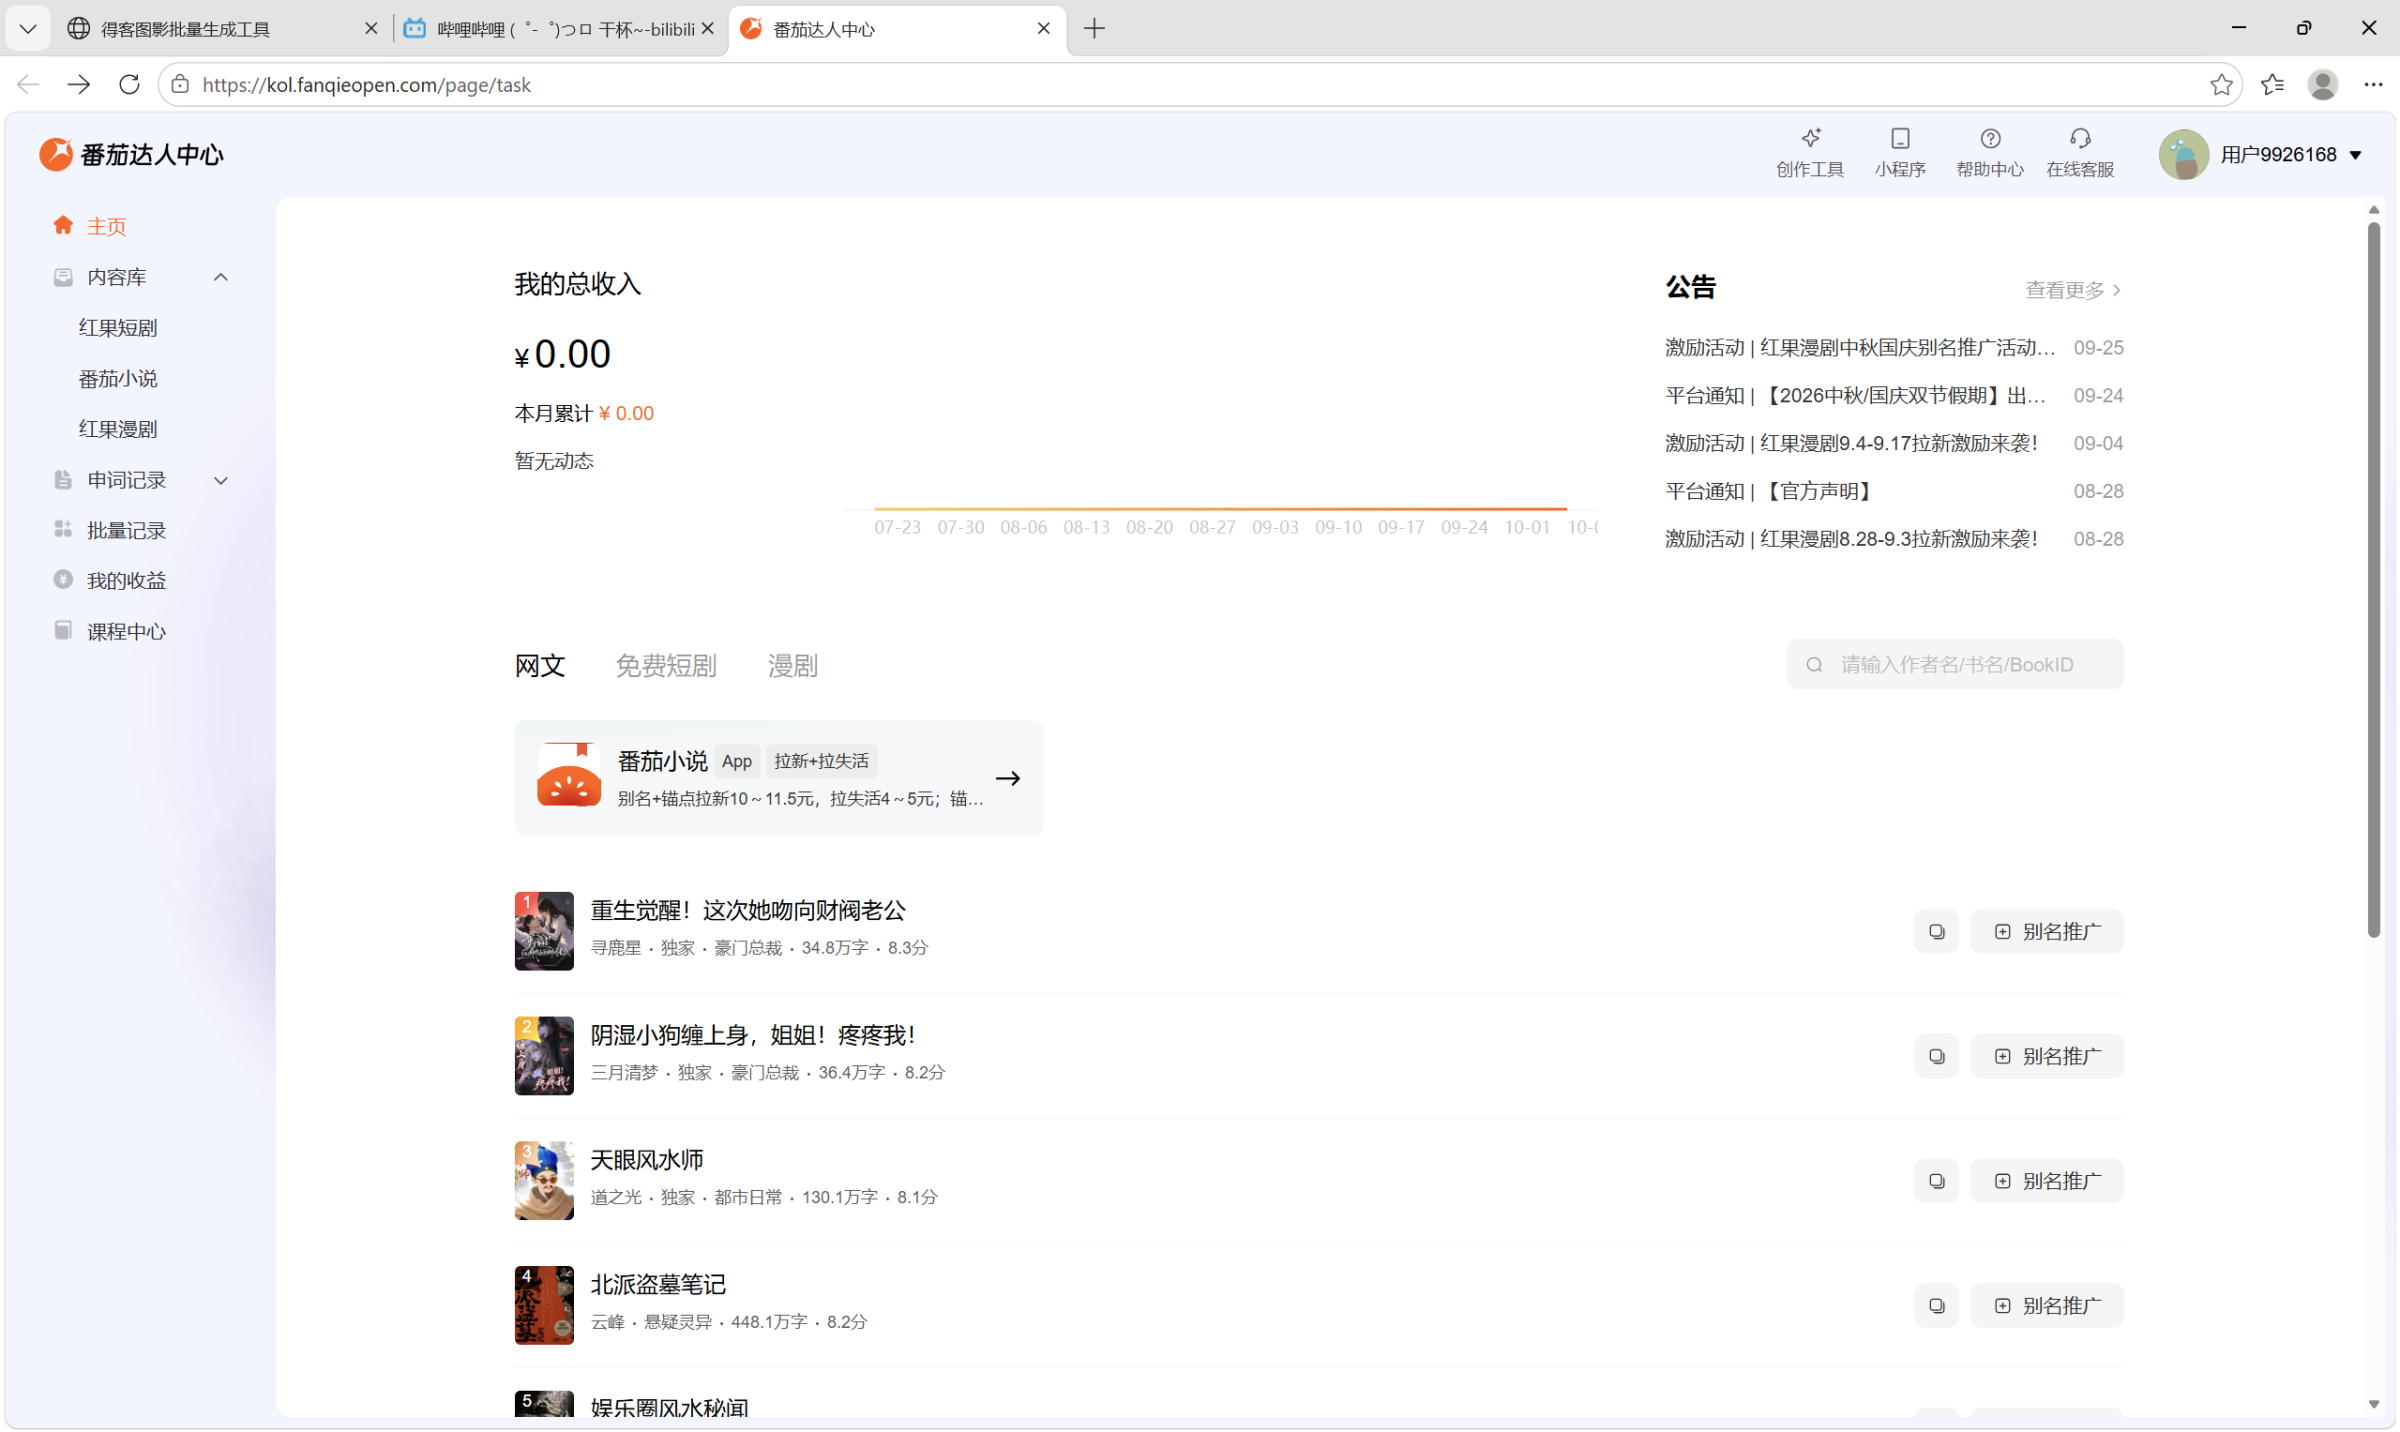The image size is (2400, 1432).
Task: Select 红果短剧 under 内容库
Action: click(x=117, y=327)
